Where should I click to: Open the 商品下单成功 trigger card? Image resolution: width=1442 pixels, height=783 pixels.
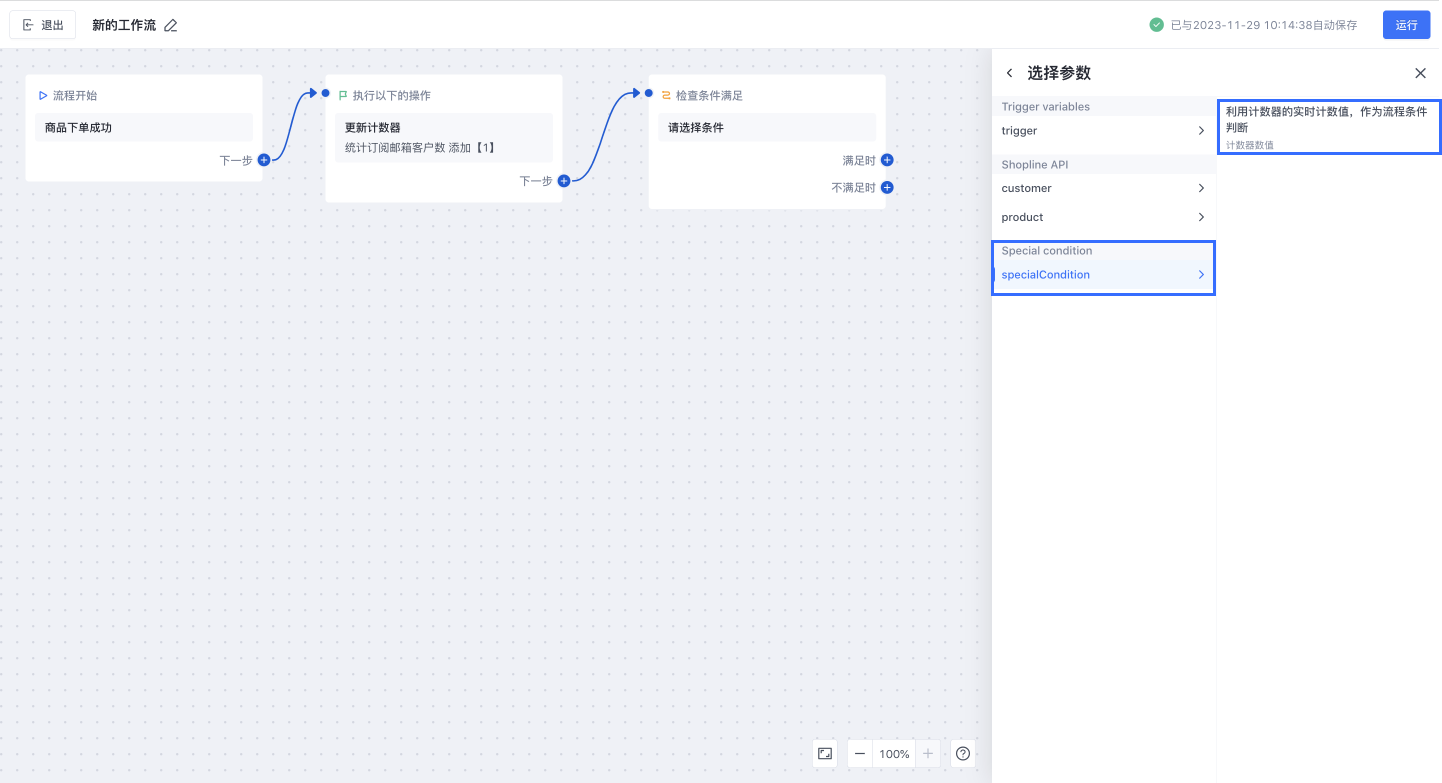[144, 128]
